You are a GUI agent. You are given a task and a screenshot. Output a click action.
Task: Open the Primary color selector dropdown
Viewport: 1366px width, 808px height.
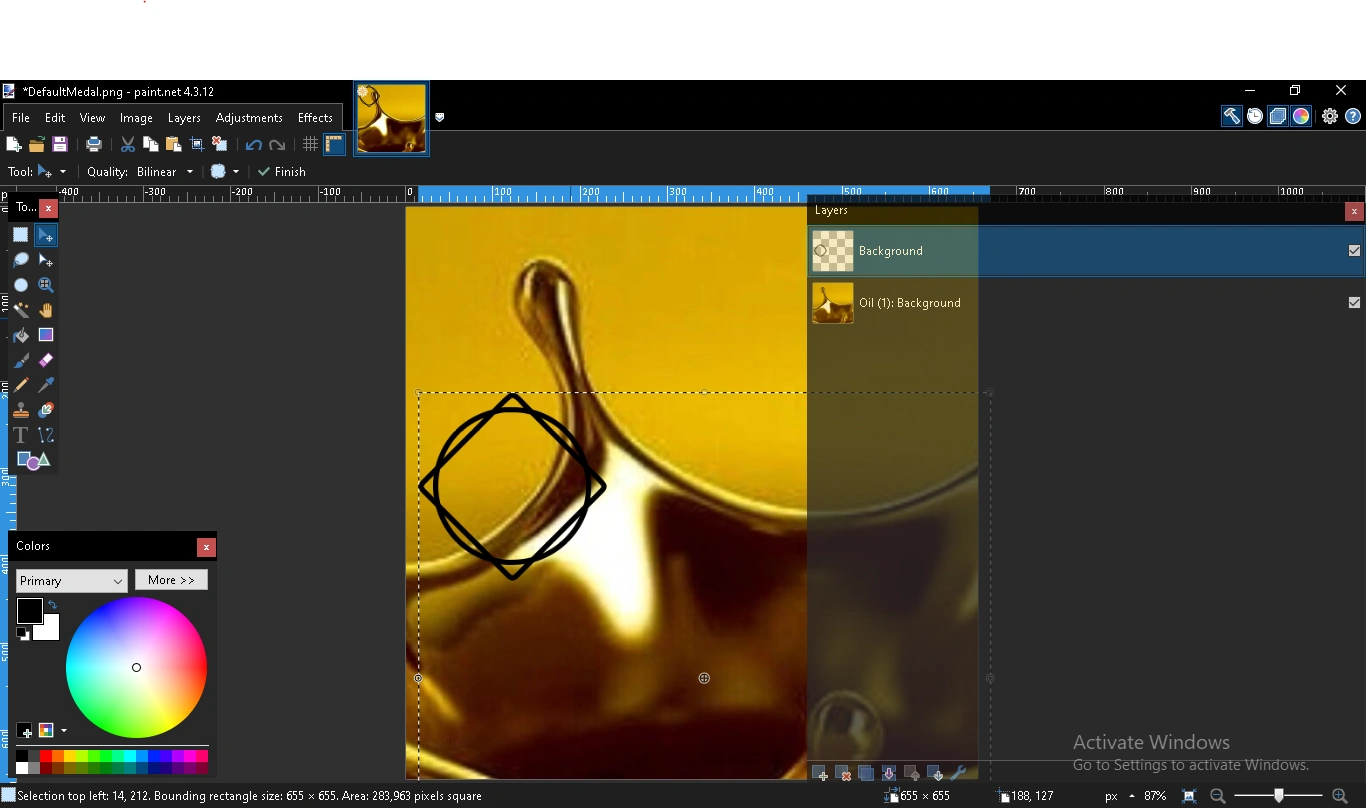click(x=72, y=581)
